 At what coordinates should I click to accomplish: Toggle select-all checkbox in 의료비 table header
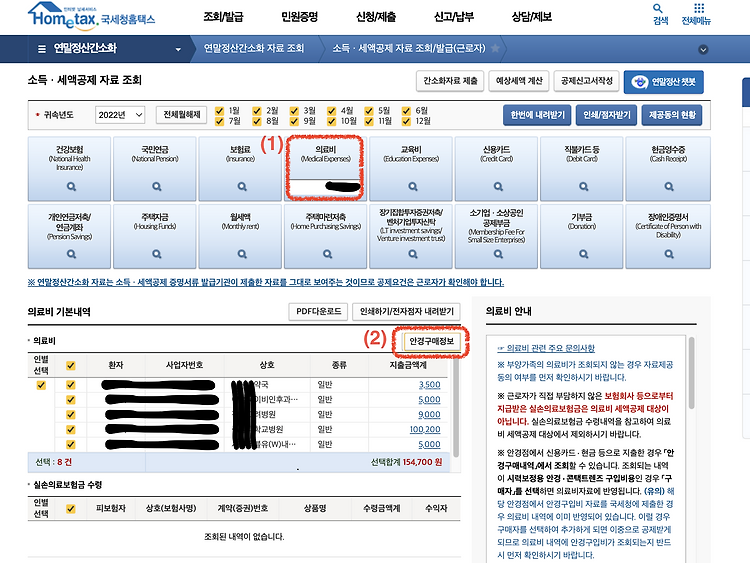(71, 366)
